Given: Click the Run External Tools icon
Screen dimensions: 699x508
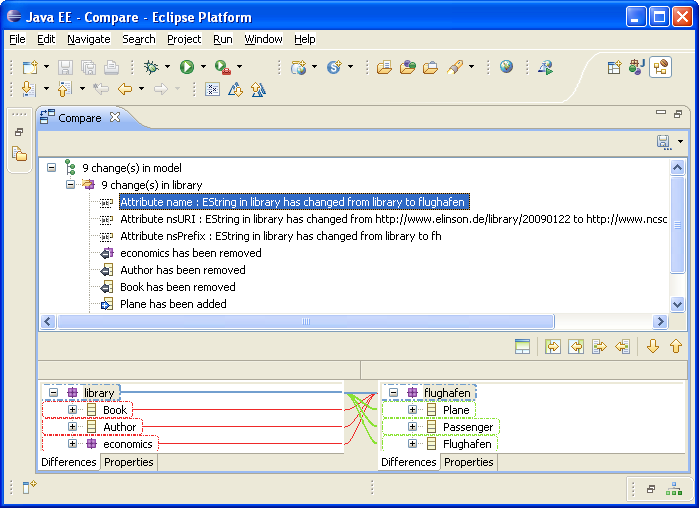Looking at the screenshot, I should coord(222,67).
